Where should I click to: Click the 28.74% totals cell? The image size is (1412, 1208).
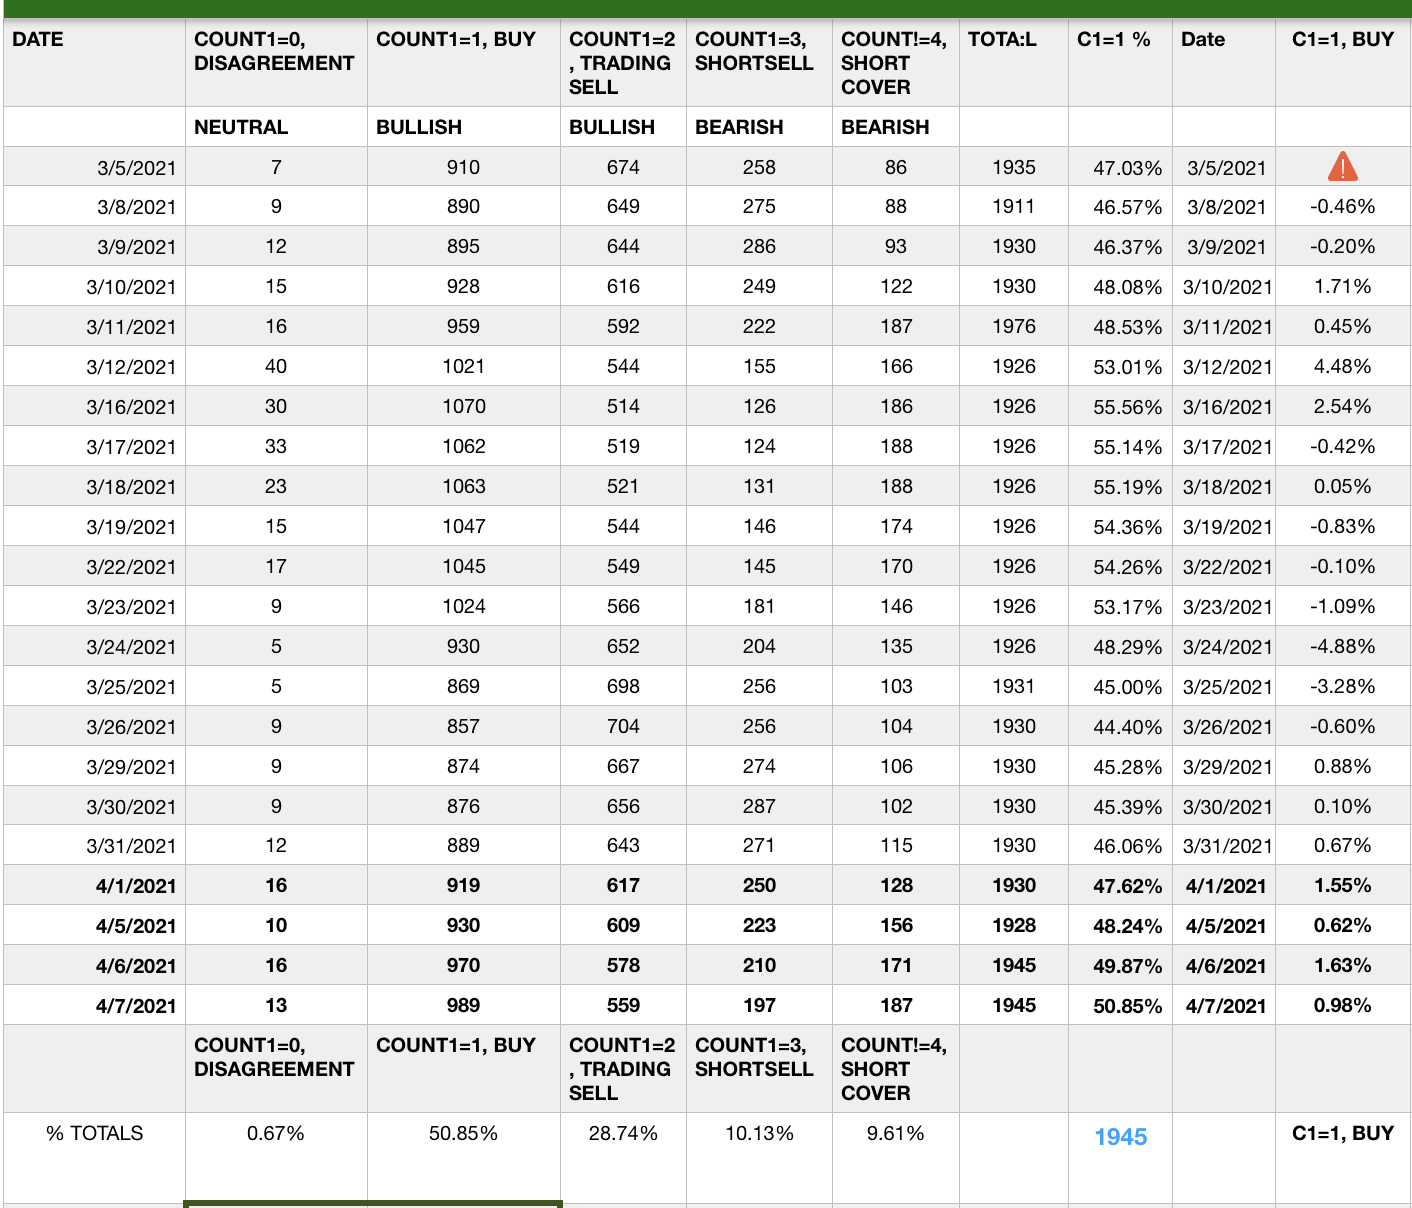click(623, 1133)
